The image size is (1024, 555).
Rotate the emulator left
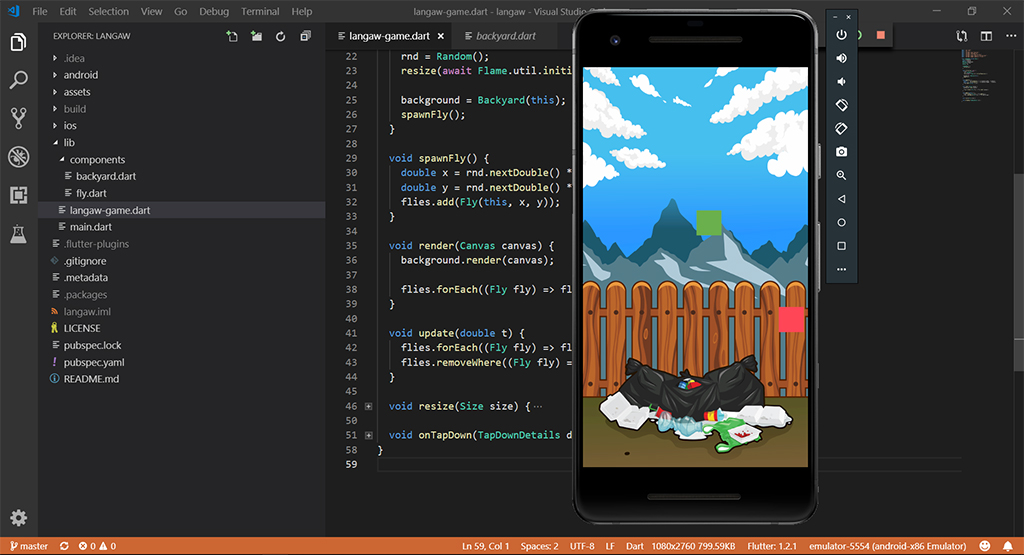pos(841,105)
